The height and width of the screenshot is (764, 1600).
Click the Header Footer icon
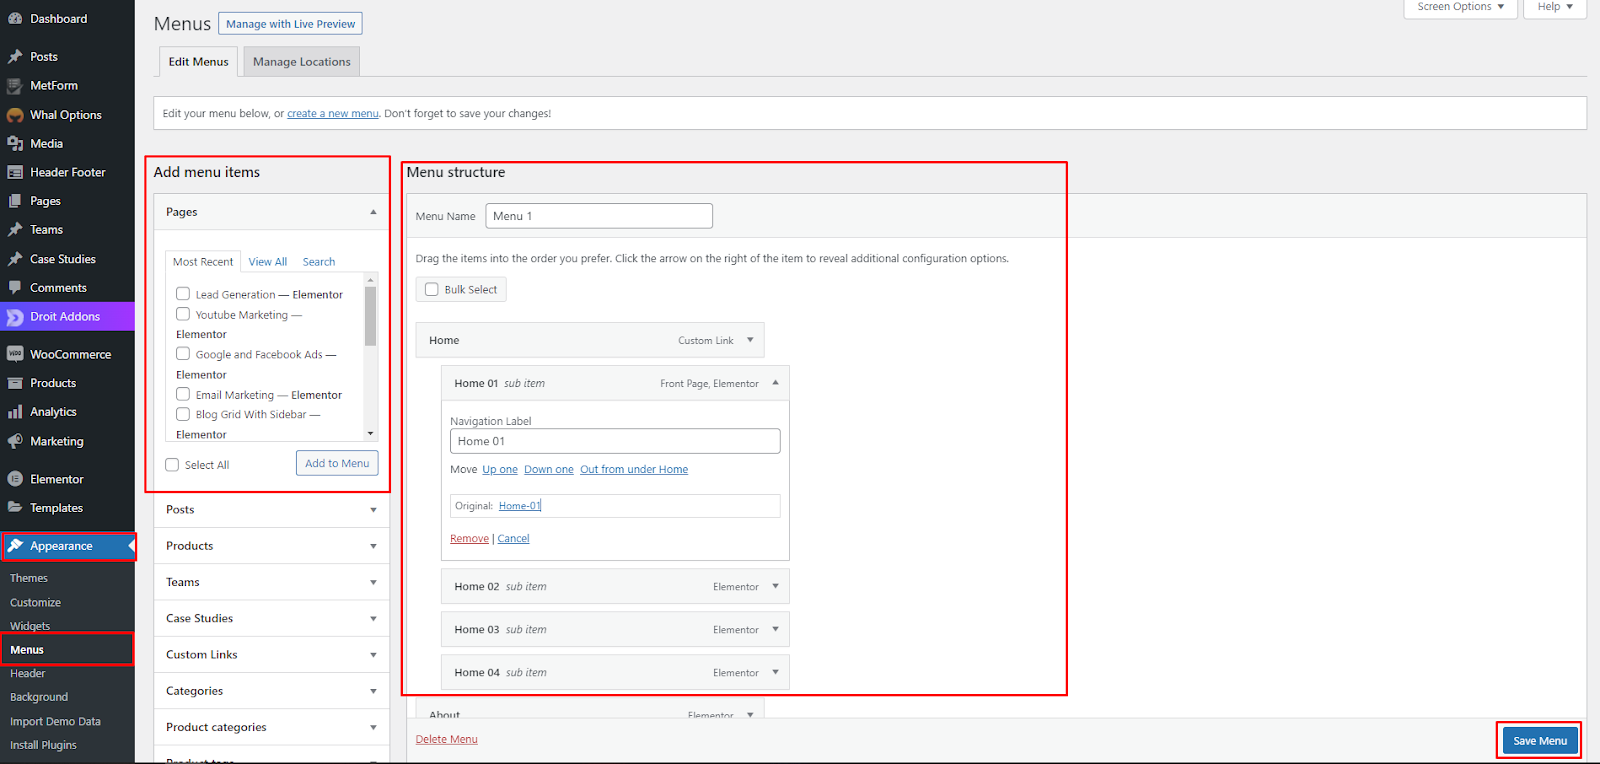point(15,172)
